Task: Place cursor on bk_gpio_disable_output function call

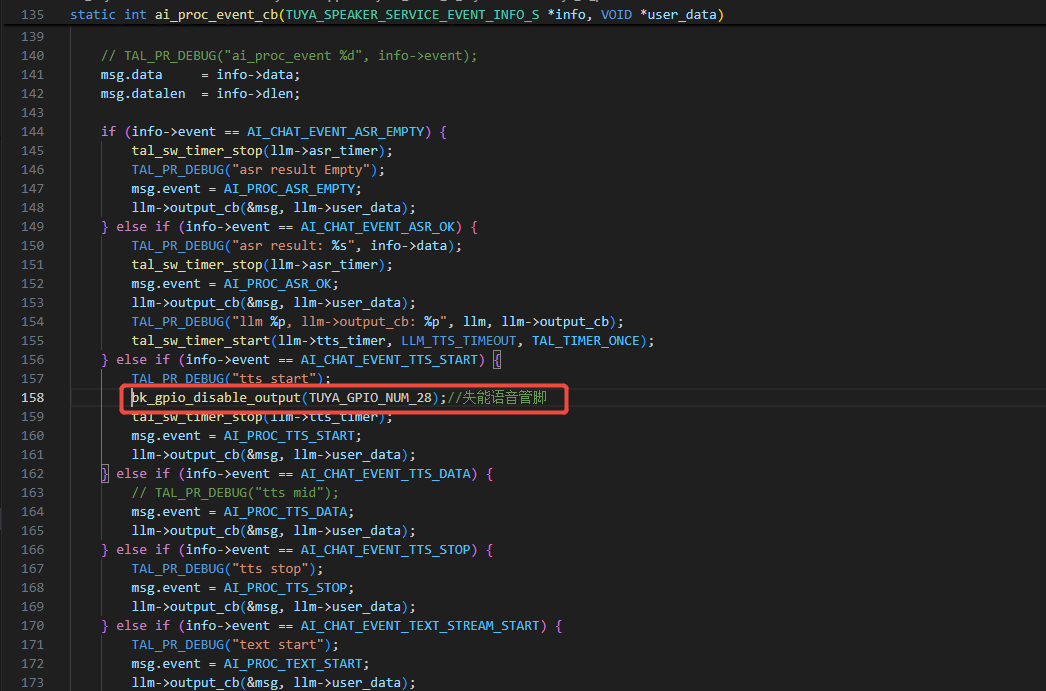Action: [x=216, y=398]
